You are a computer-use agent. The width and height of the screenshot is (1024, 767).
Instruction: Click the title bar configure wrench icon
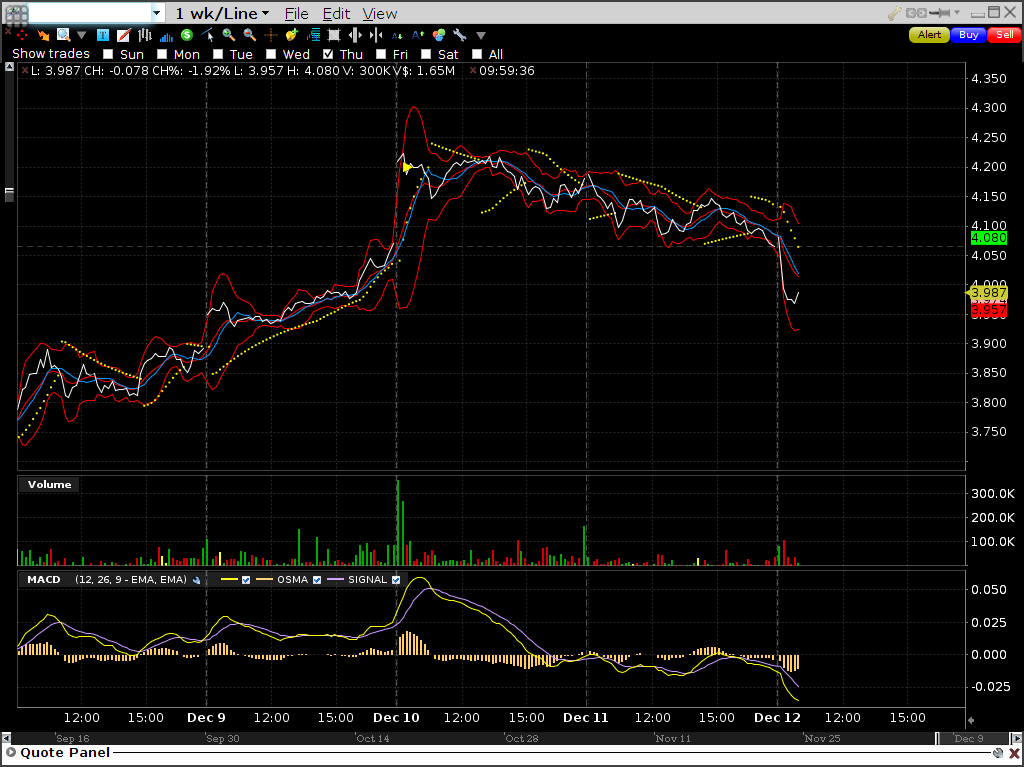(x=895, y=13)
